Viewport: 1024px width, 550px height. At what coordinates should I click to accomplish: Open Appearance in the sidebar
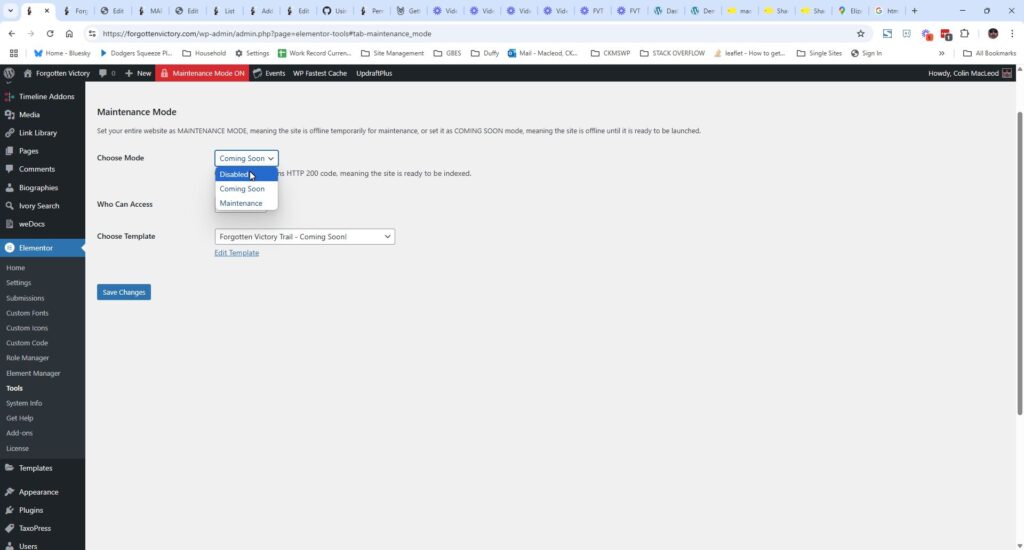[x=42, y=492]
